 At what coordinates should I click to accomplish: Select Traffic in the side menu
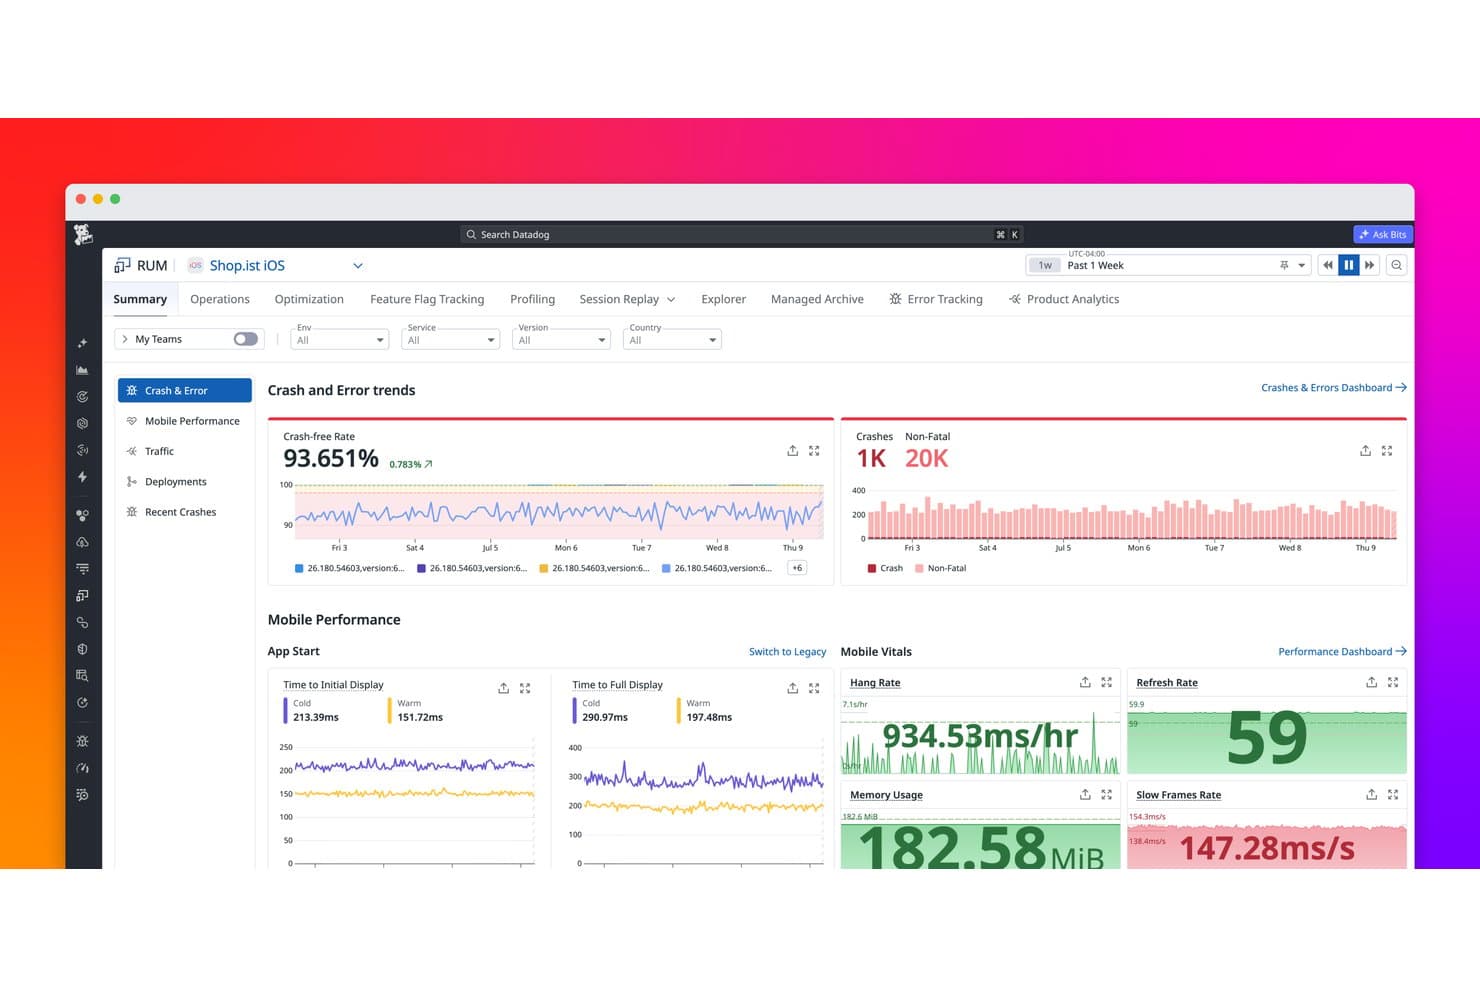[x=185, y=451]
